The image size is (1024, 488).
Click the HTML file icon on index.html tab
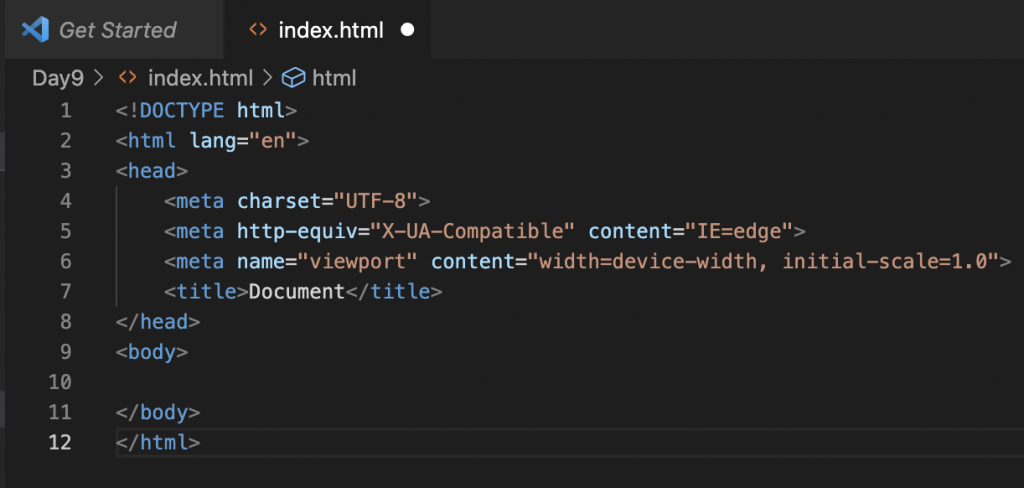click(259, 30)
